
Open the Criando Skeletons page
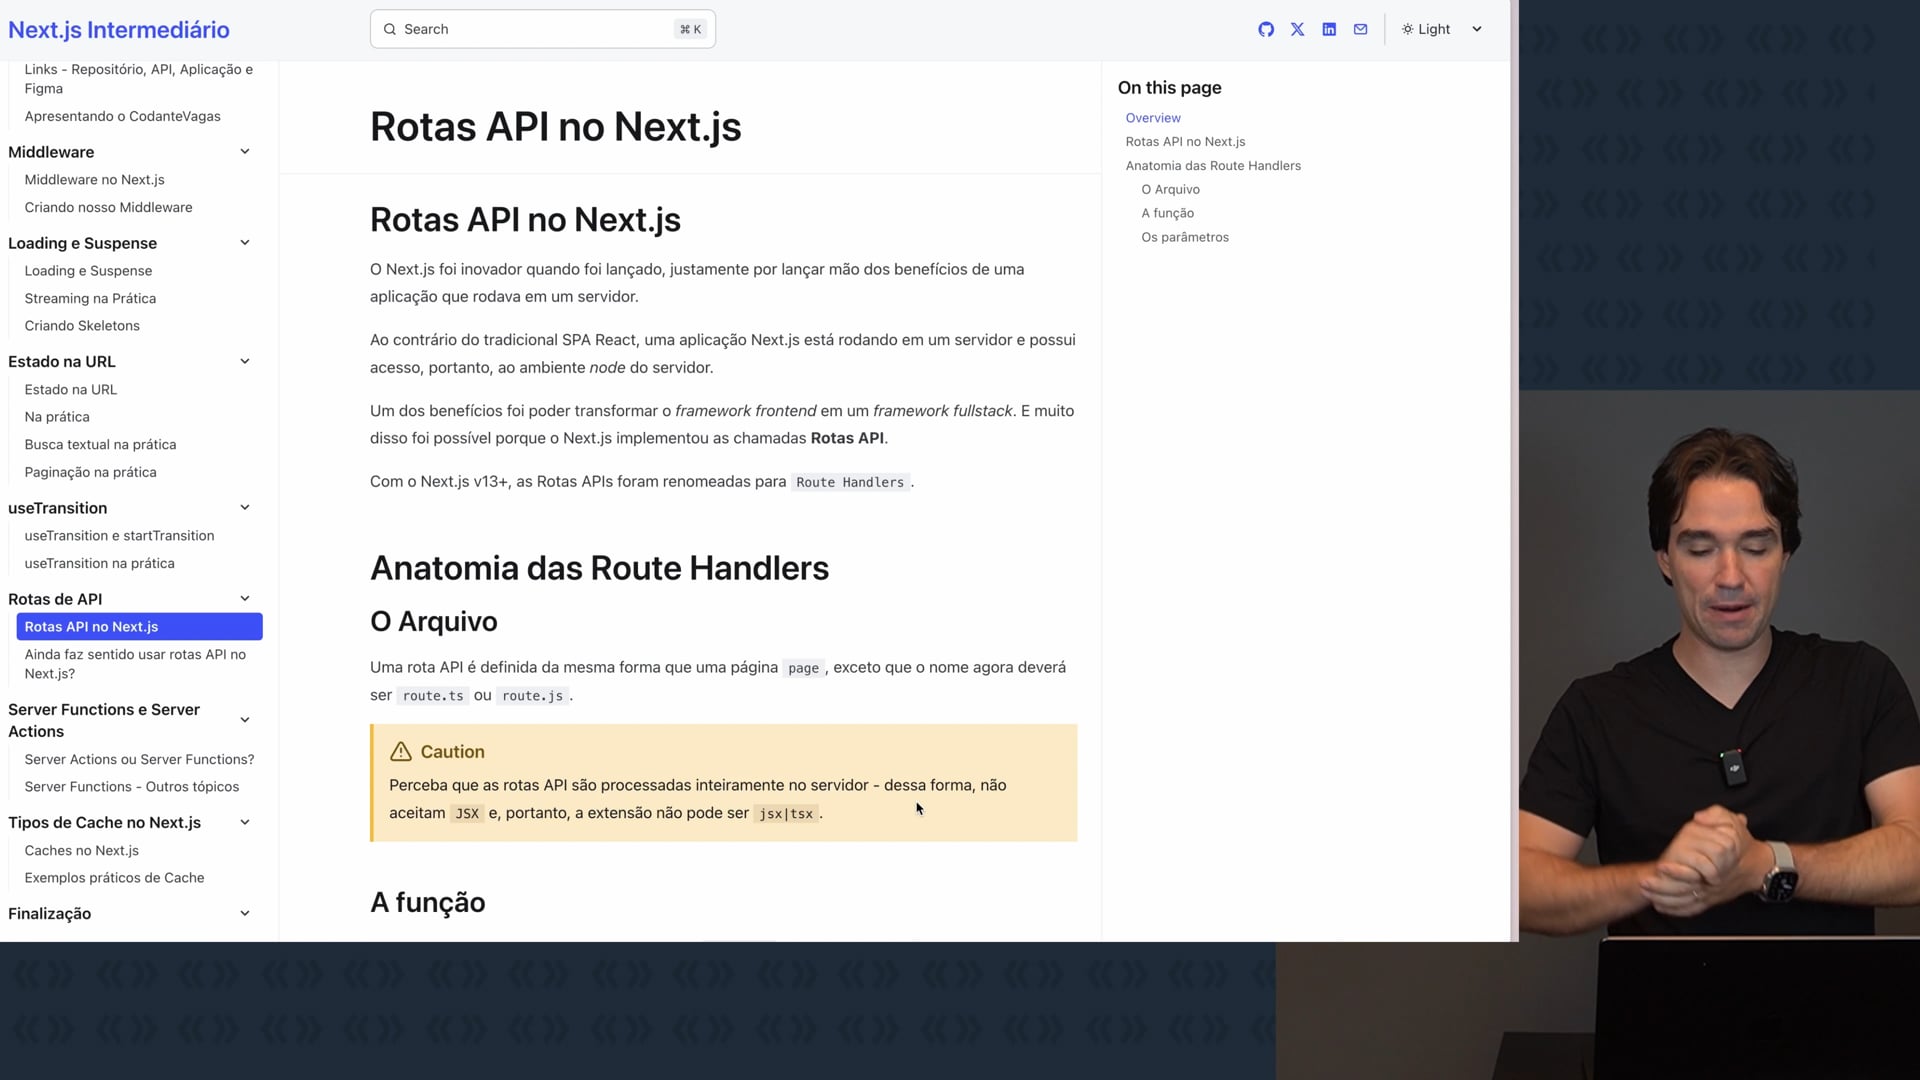point(82,326)
